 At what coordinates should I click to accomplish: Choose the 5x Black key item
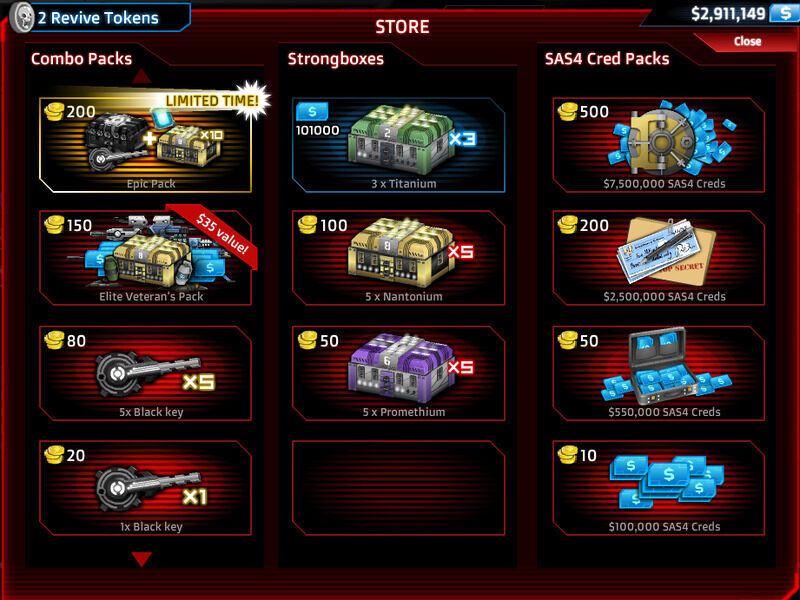pyautogui.click(x=145, y=374)
